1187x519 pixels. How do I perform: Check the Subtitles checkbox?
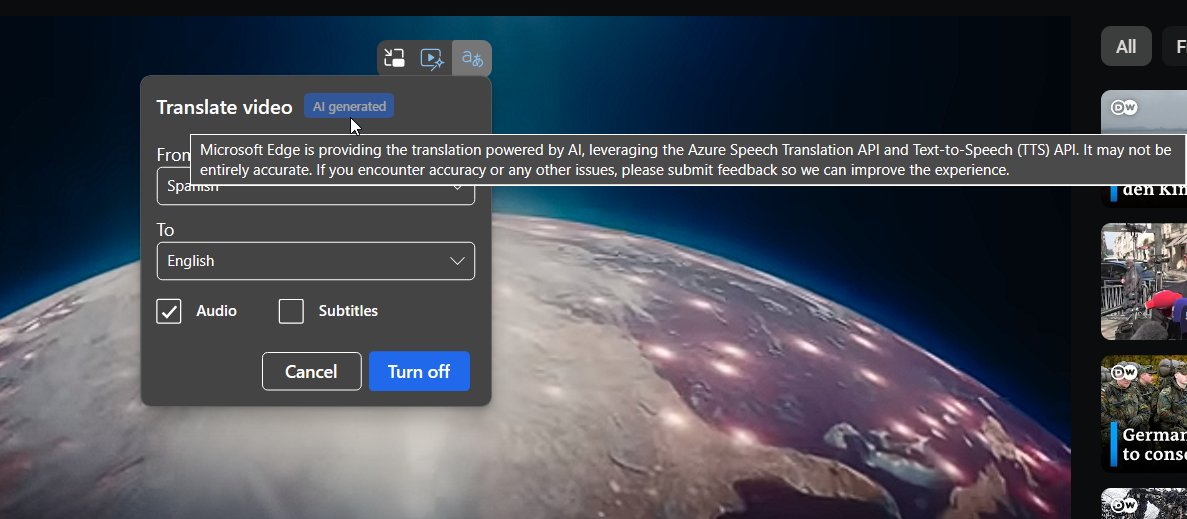point(291,311)
